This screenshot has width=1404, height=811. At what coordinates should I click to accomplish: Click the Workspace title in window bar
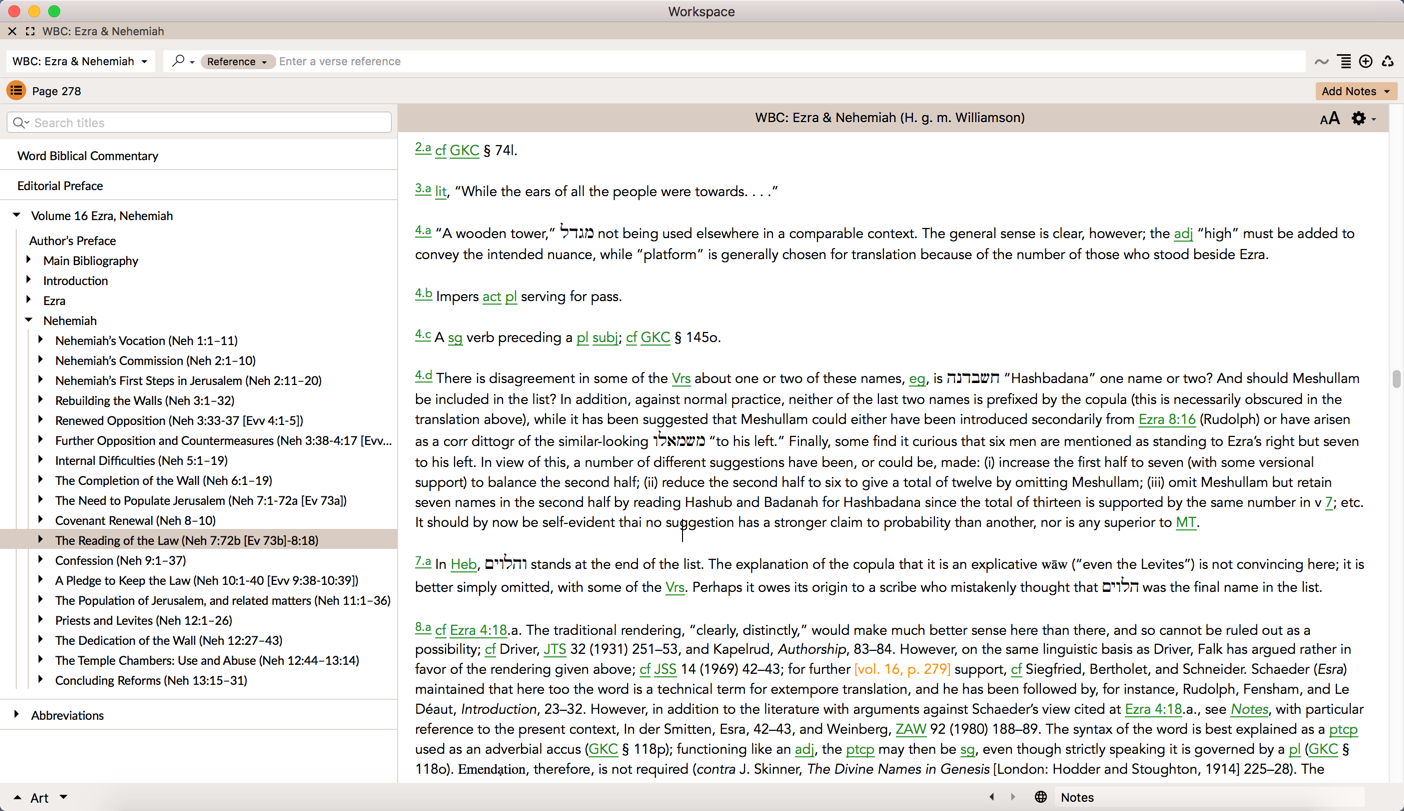(x=701, y=12)
